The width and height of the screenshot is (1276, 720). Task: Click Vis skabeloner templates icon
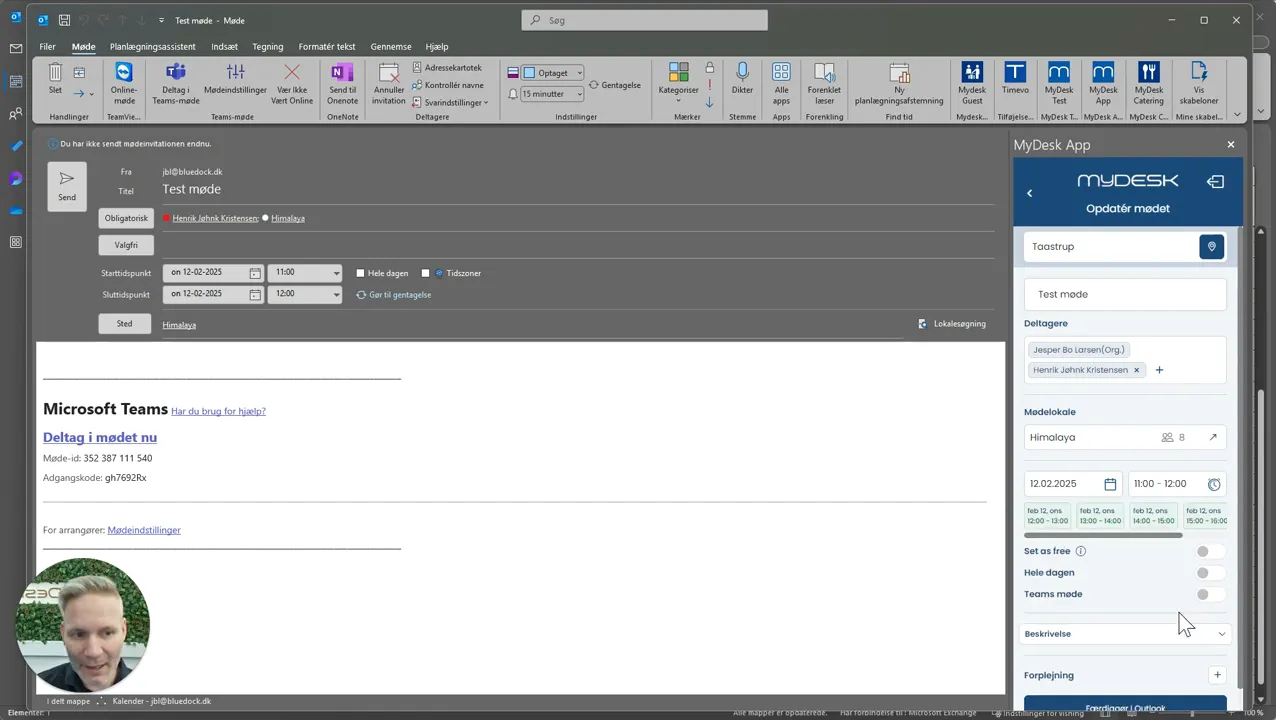click(x=1198, y=83)
